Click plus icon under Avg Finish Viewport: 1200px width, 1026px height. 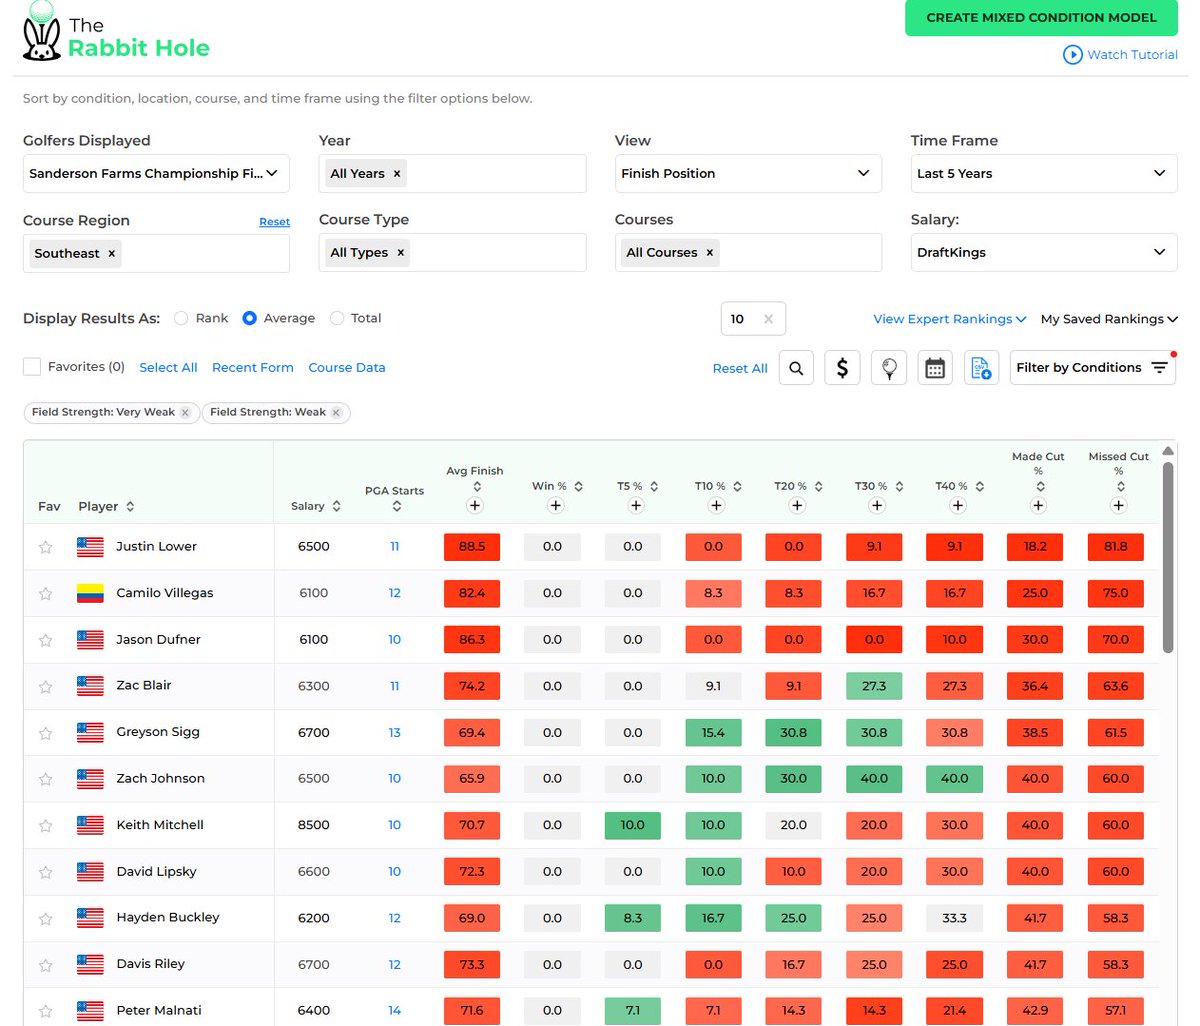pos(475,506)
